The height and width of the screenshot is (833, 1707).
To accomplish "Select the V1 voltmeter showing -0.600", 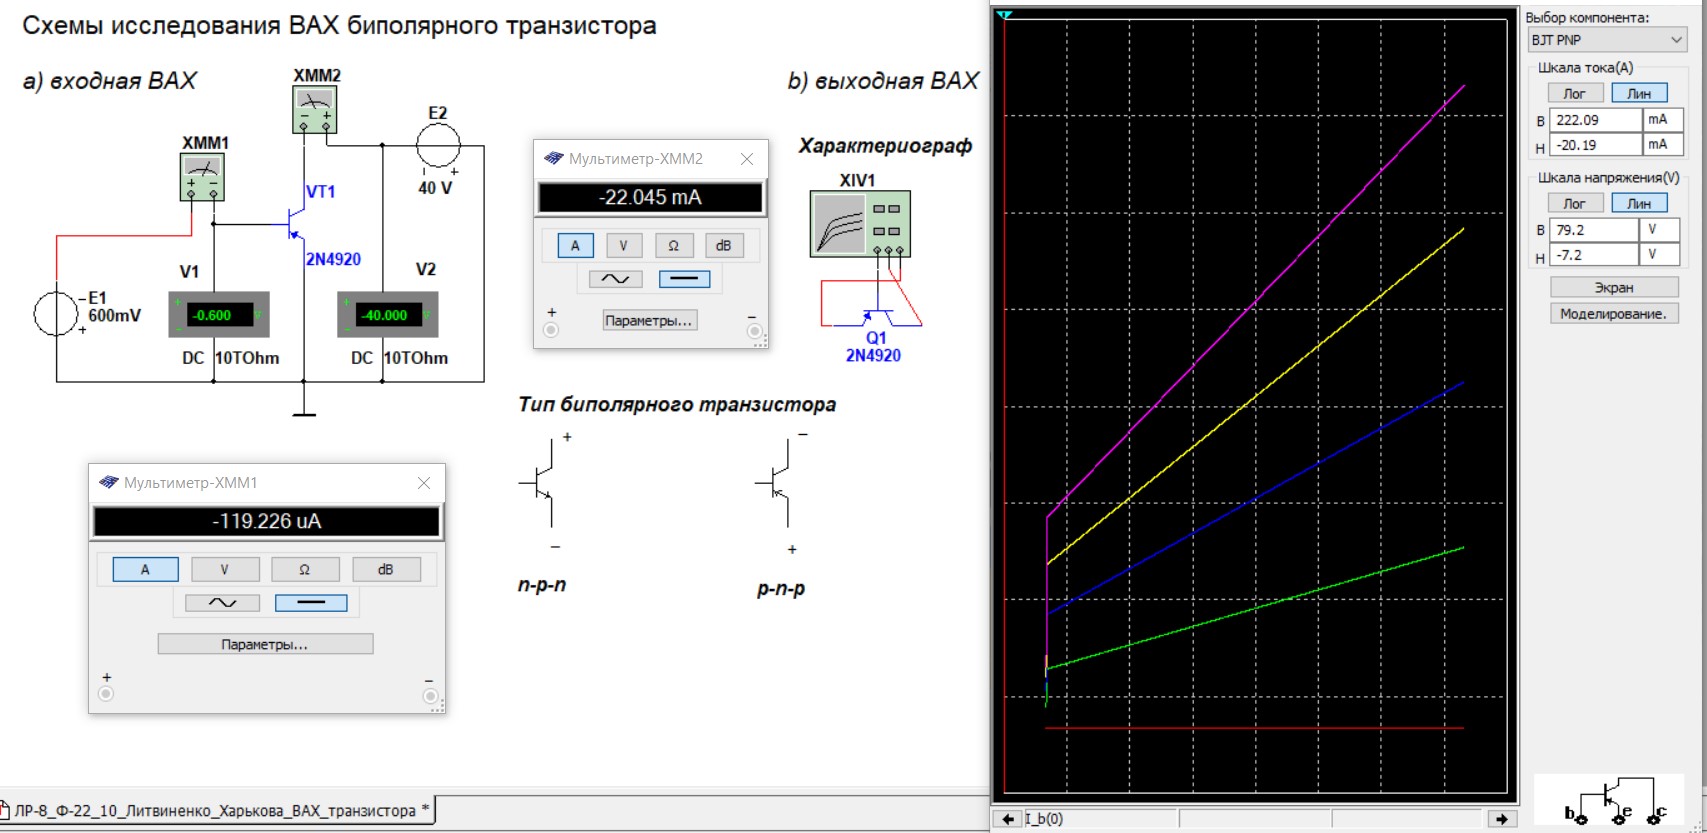I will (x=219, y=315).
